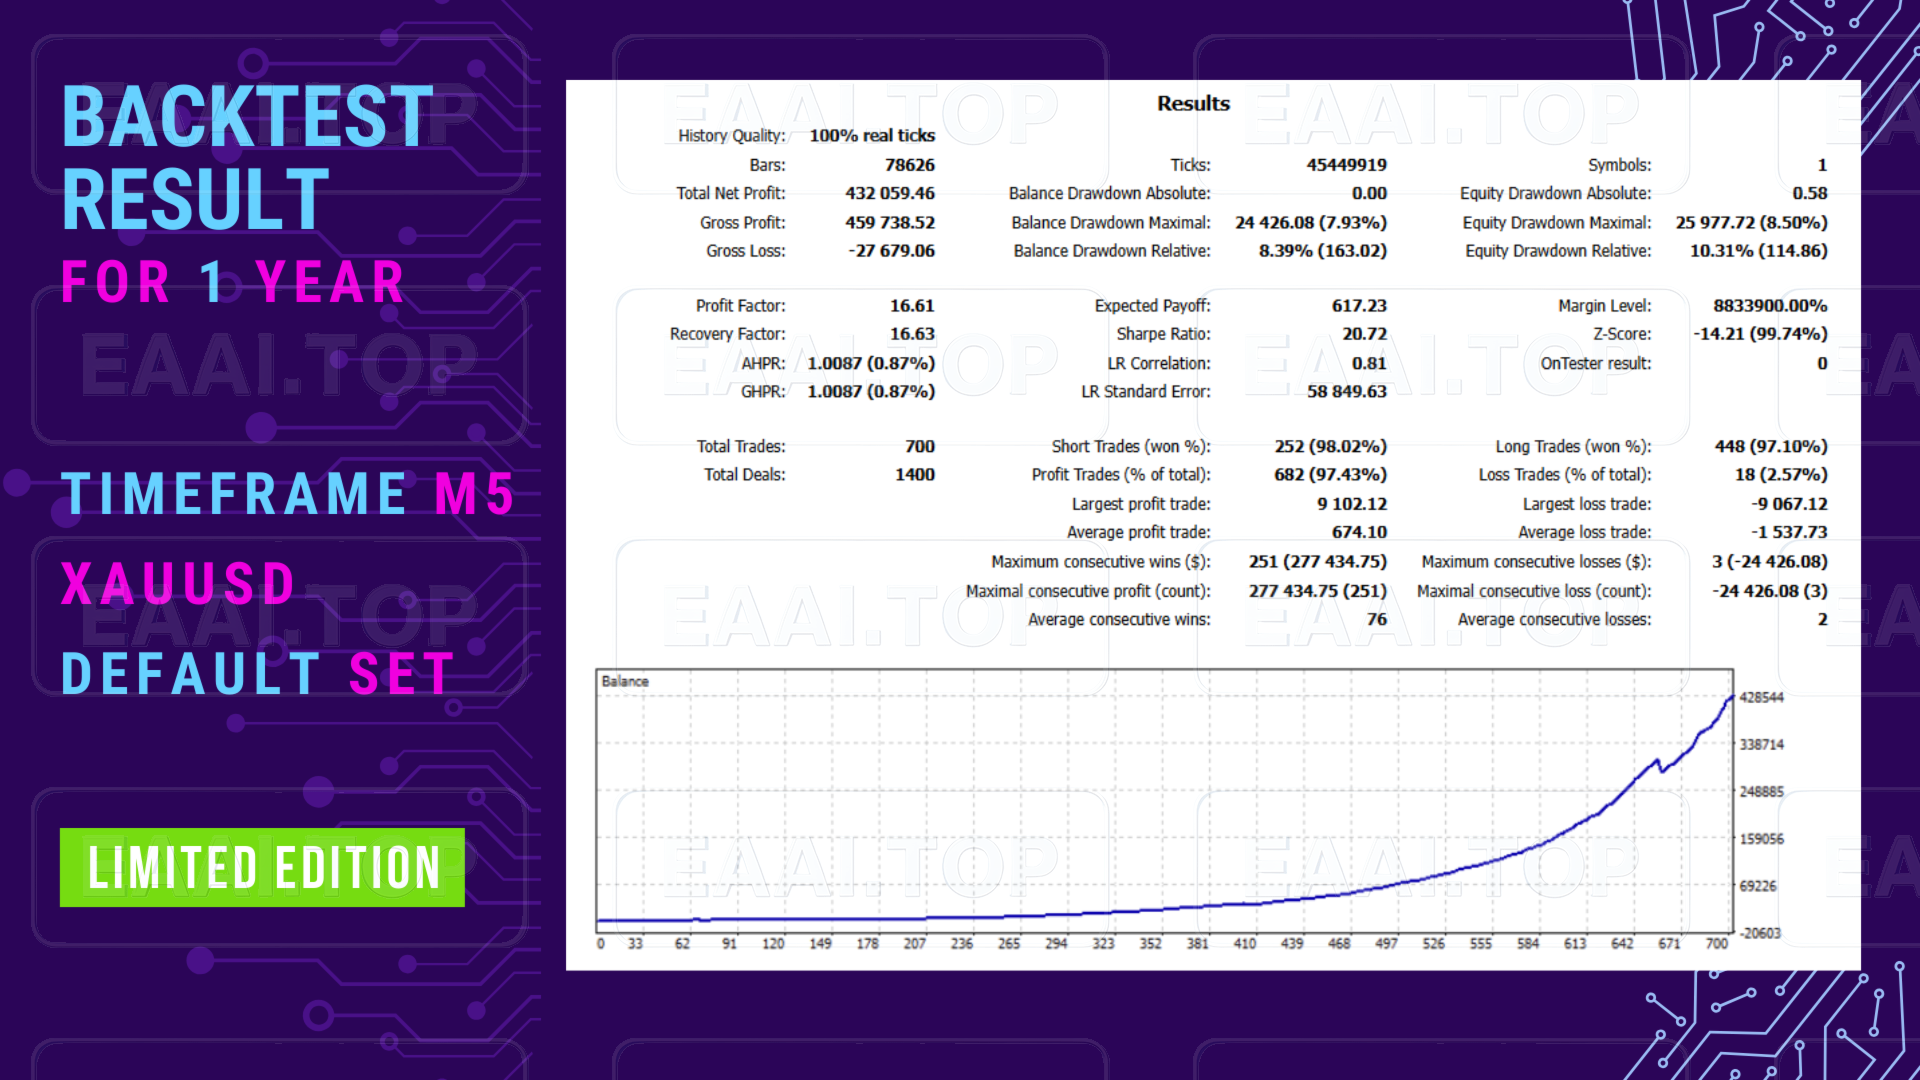Click the LIMITED EDITION button
This screenshot has height=1080, width=1920.
point(262,866)
